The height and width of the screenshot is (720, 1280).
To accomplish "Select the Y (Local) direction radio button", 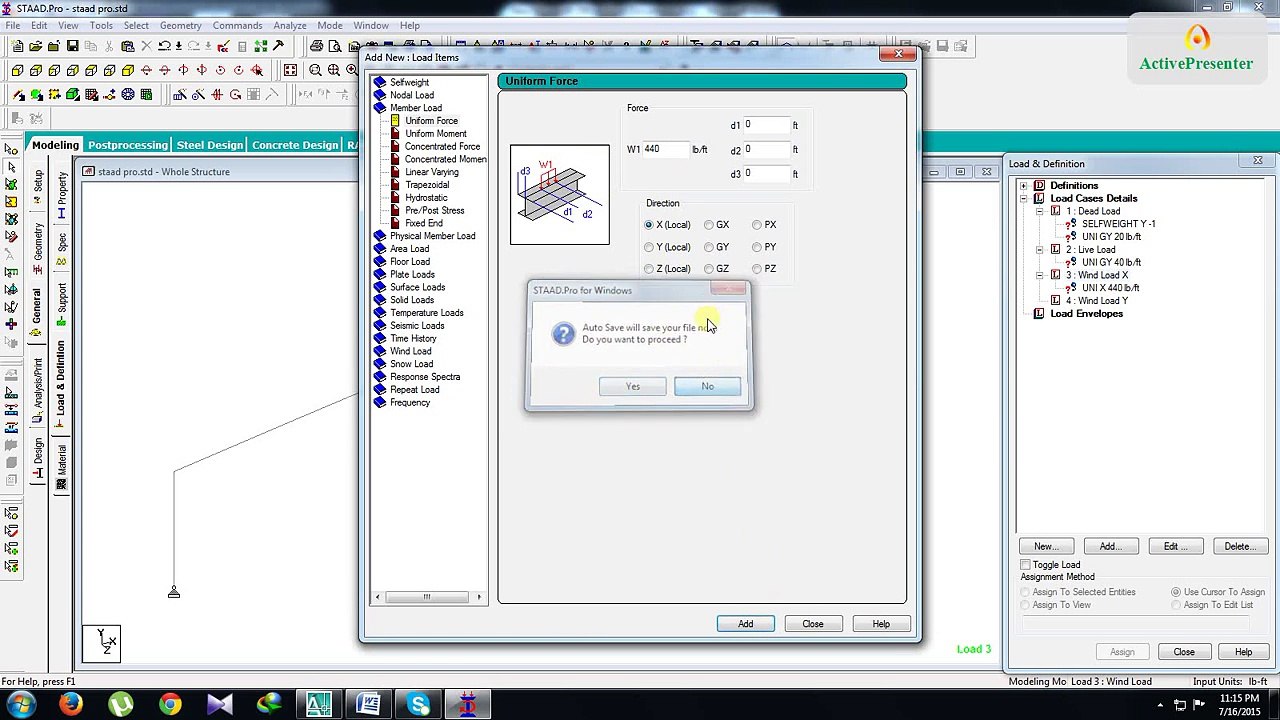I will pos(649,247).
